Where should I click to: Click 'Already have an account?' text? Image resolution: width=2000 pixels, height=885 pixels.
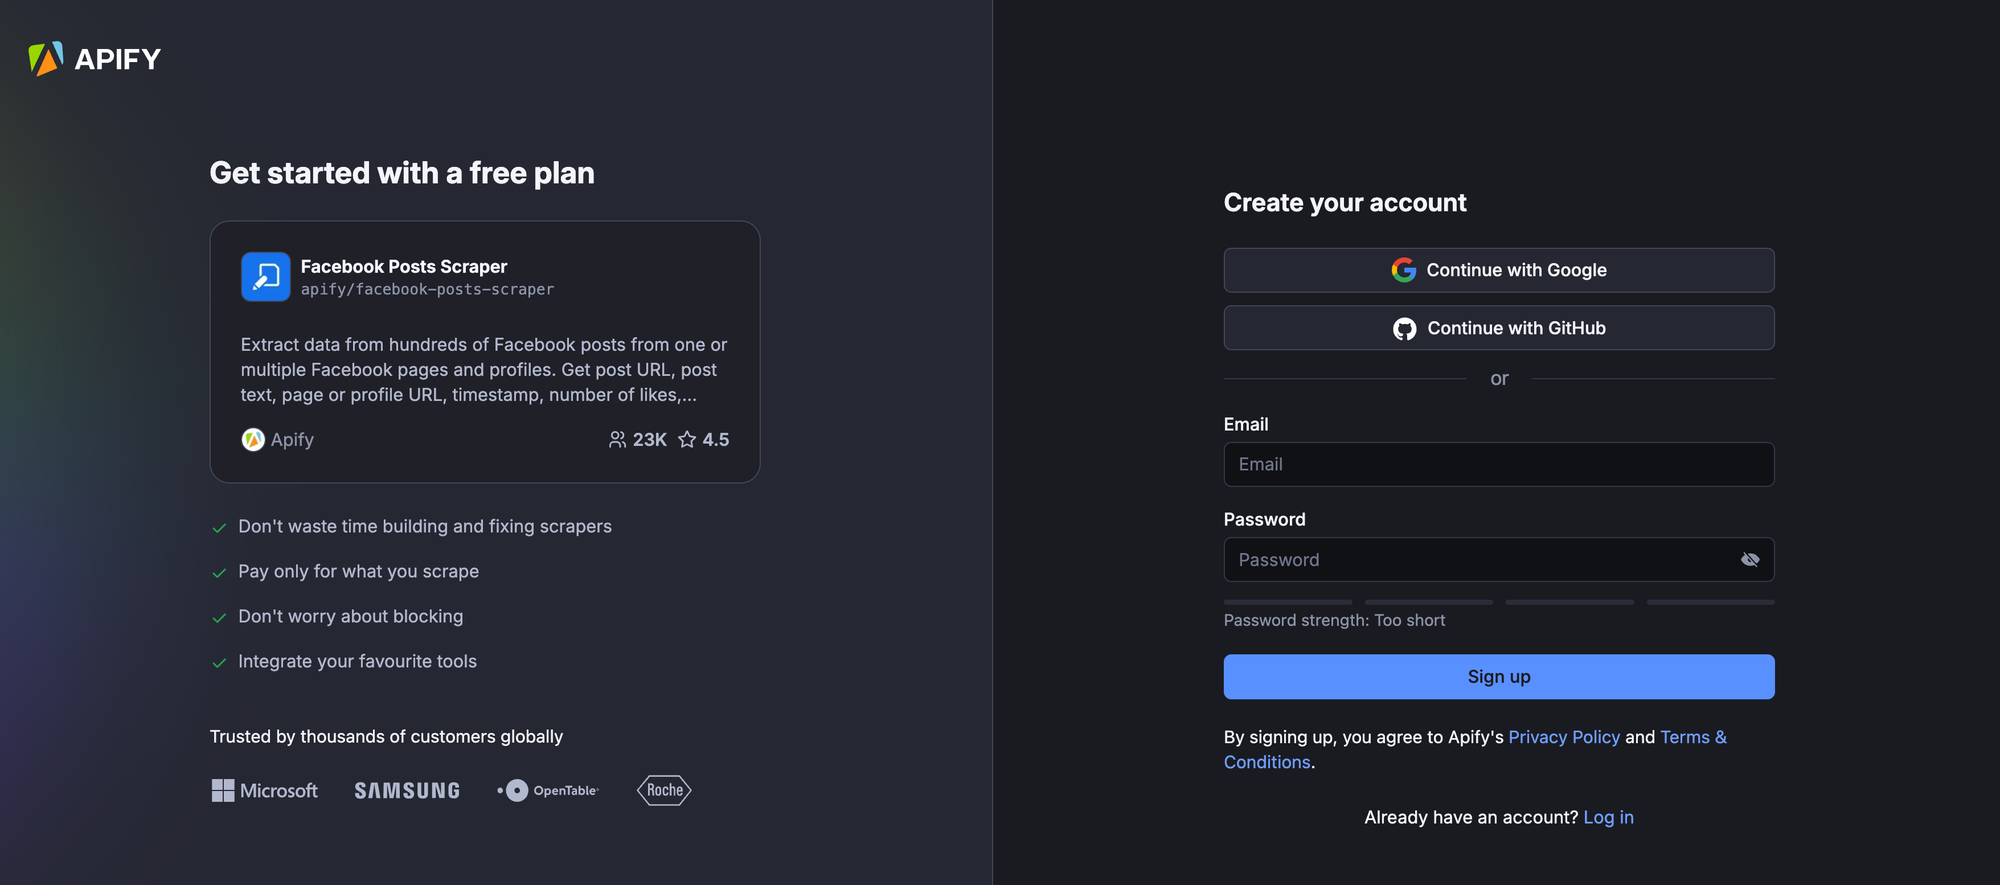pos(1471,817)
